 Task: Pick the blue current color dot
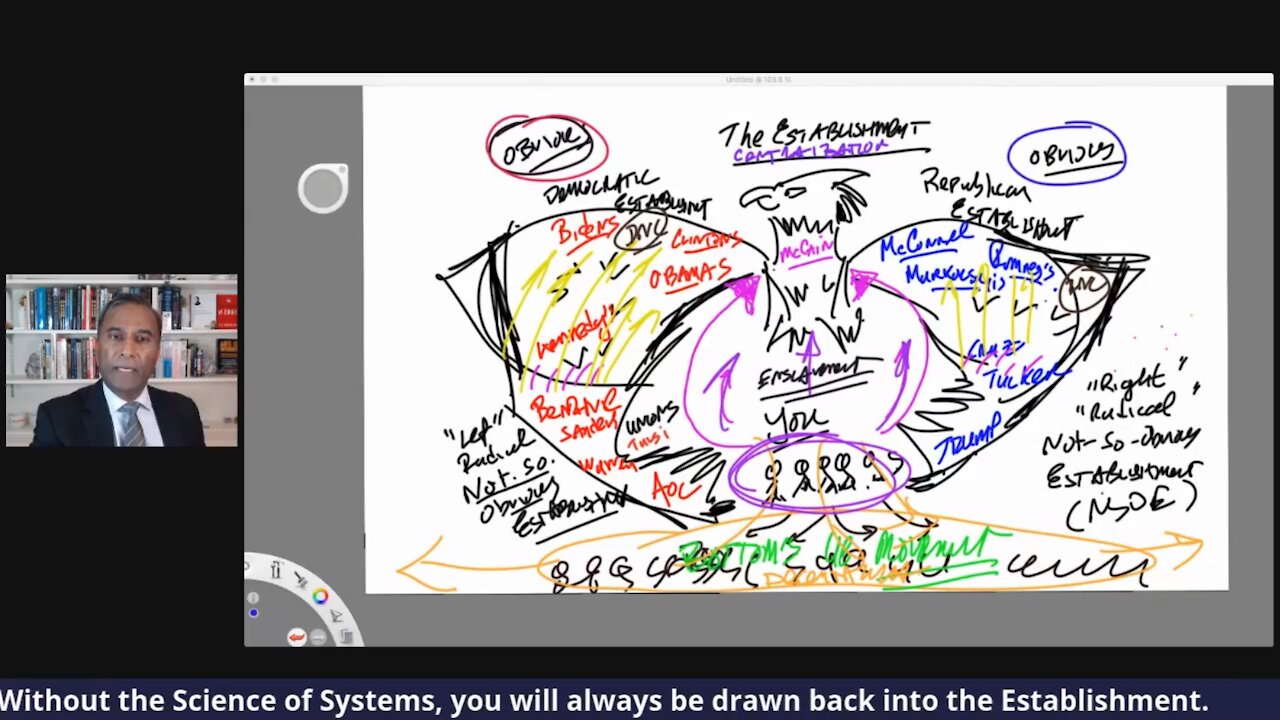pyautogui.click(x=253, y=612)
